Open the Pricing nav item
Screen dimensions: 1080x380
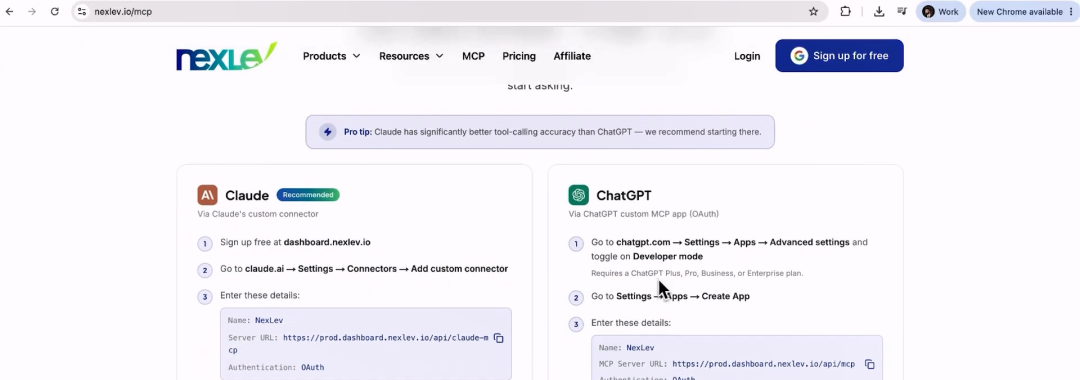point(519,56)
